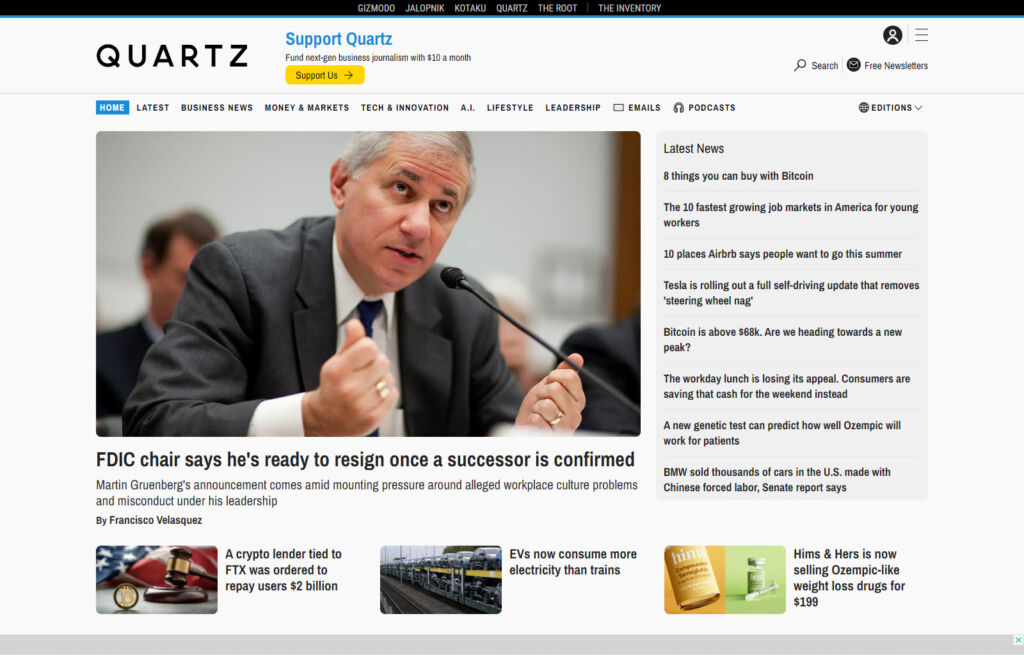Visit The Inventory from the top bar

tap(630, 8)
